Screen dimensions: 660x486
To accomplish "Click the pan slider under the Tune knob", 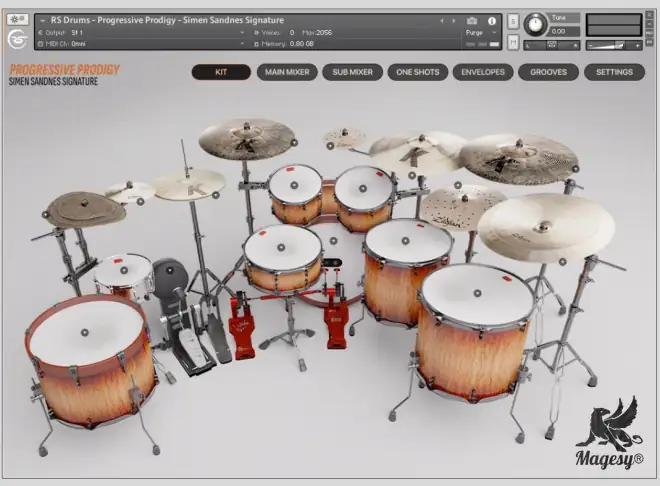I will [x=551, y=45].
